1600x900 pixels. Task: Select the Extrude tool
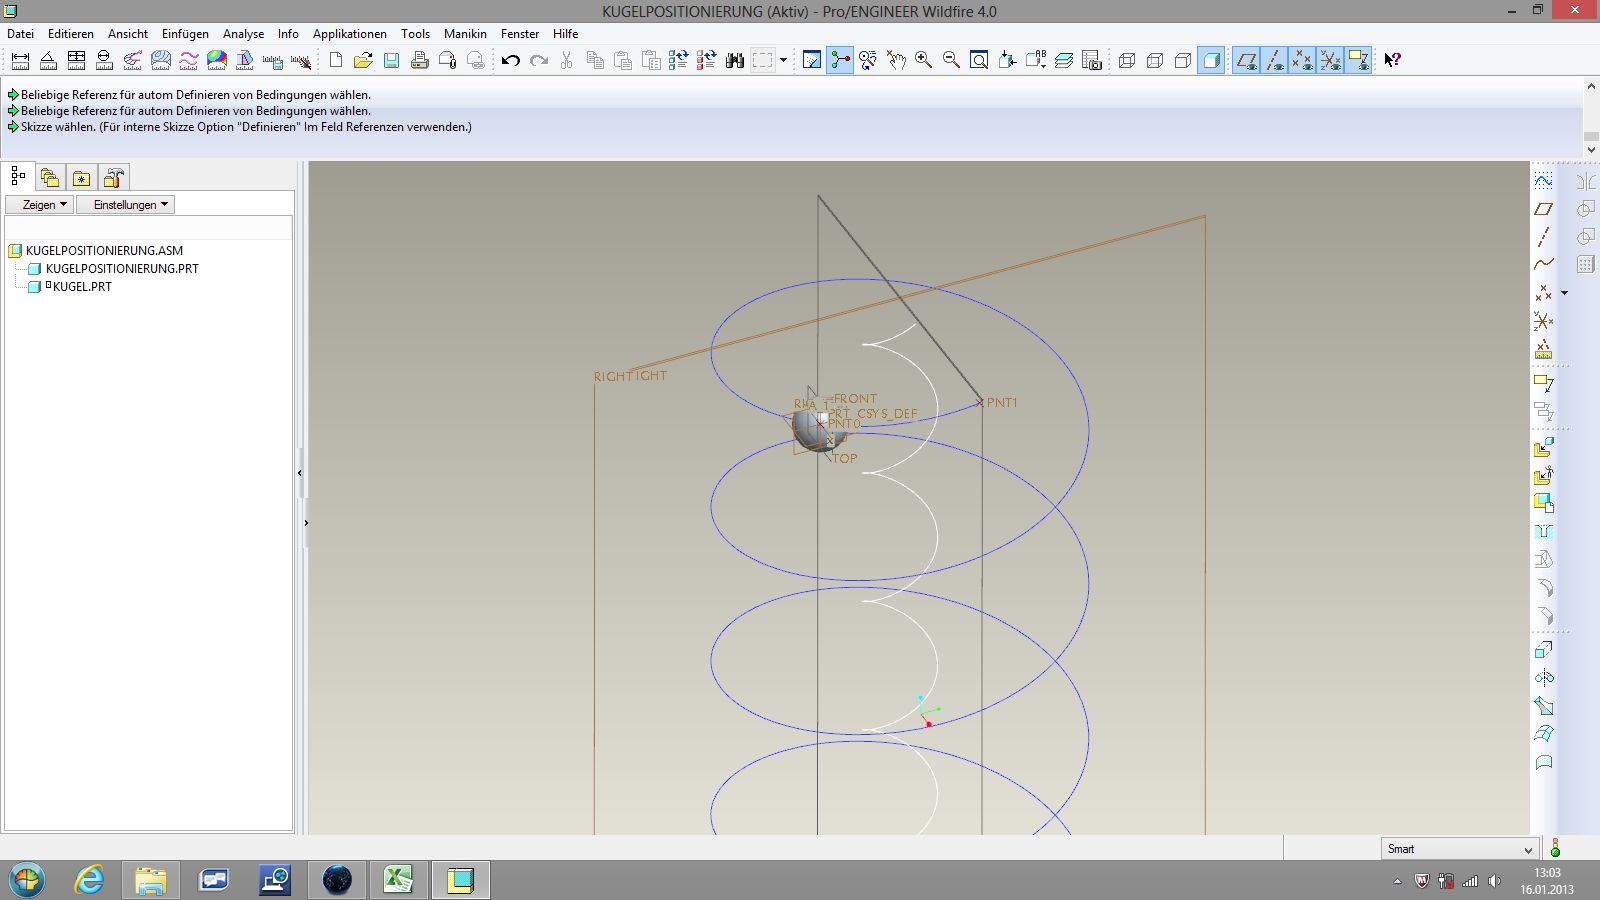pos(1544,649)
